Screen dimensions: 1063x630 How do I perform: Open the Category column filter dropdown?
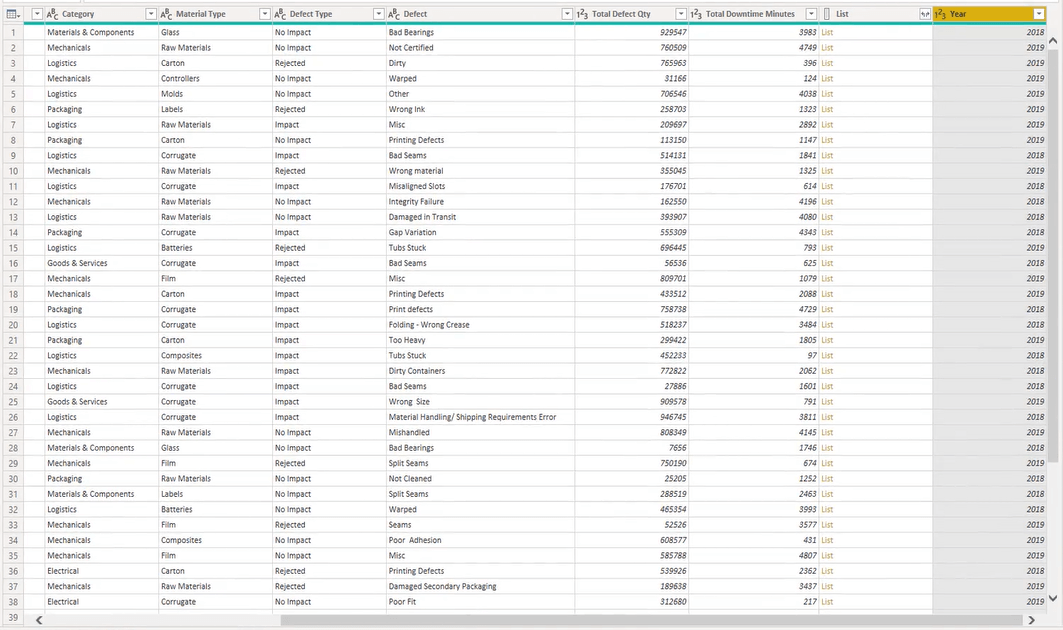(151, 14)
